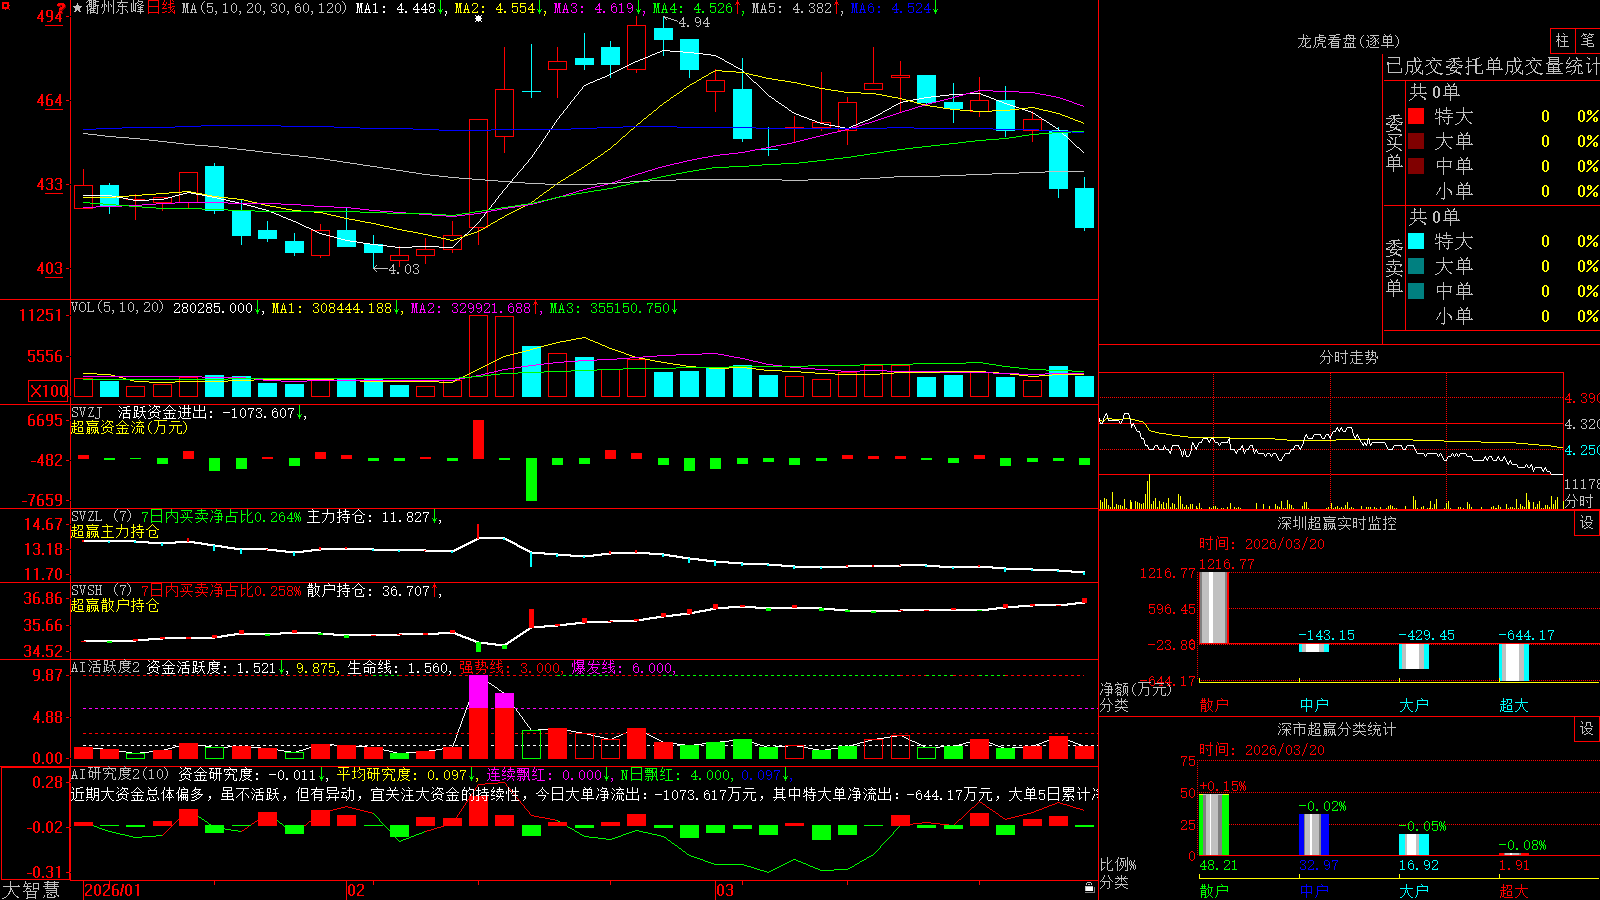Screen dimensions: 1600x900
Task: Click the 分时走势 panel title
Action: click(x=1348, y=357)
